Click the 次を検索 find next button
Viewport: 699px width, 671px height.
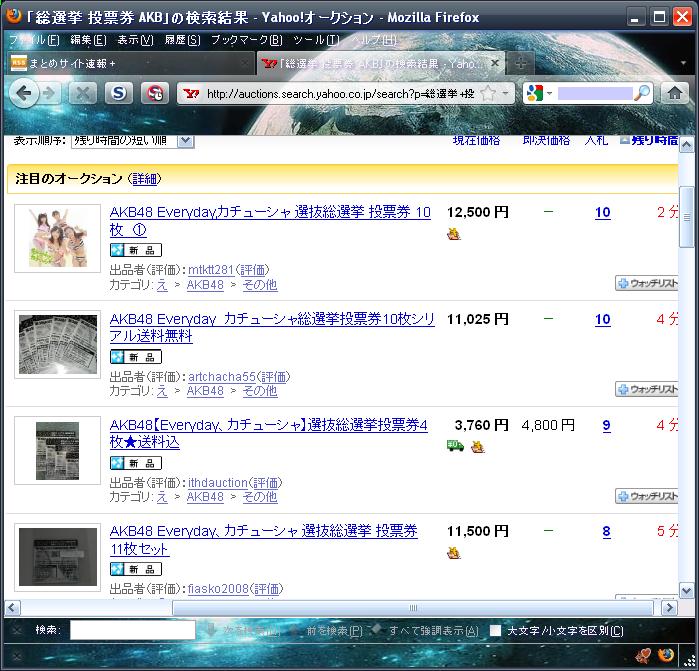coord(243,630)
